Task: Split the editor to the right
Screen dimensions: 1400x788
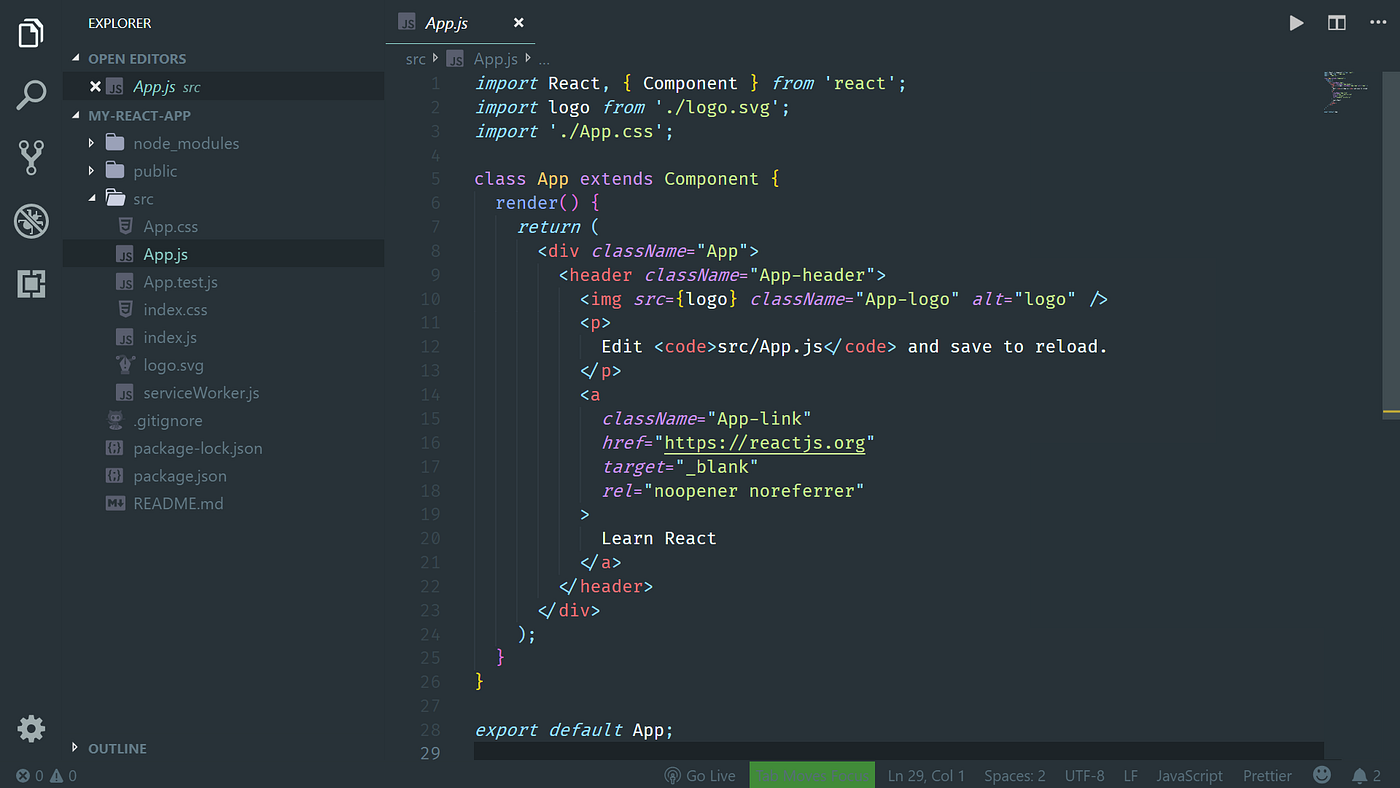Action: click(1337, 22)
